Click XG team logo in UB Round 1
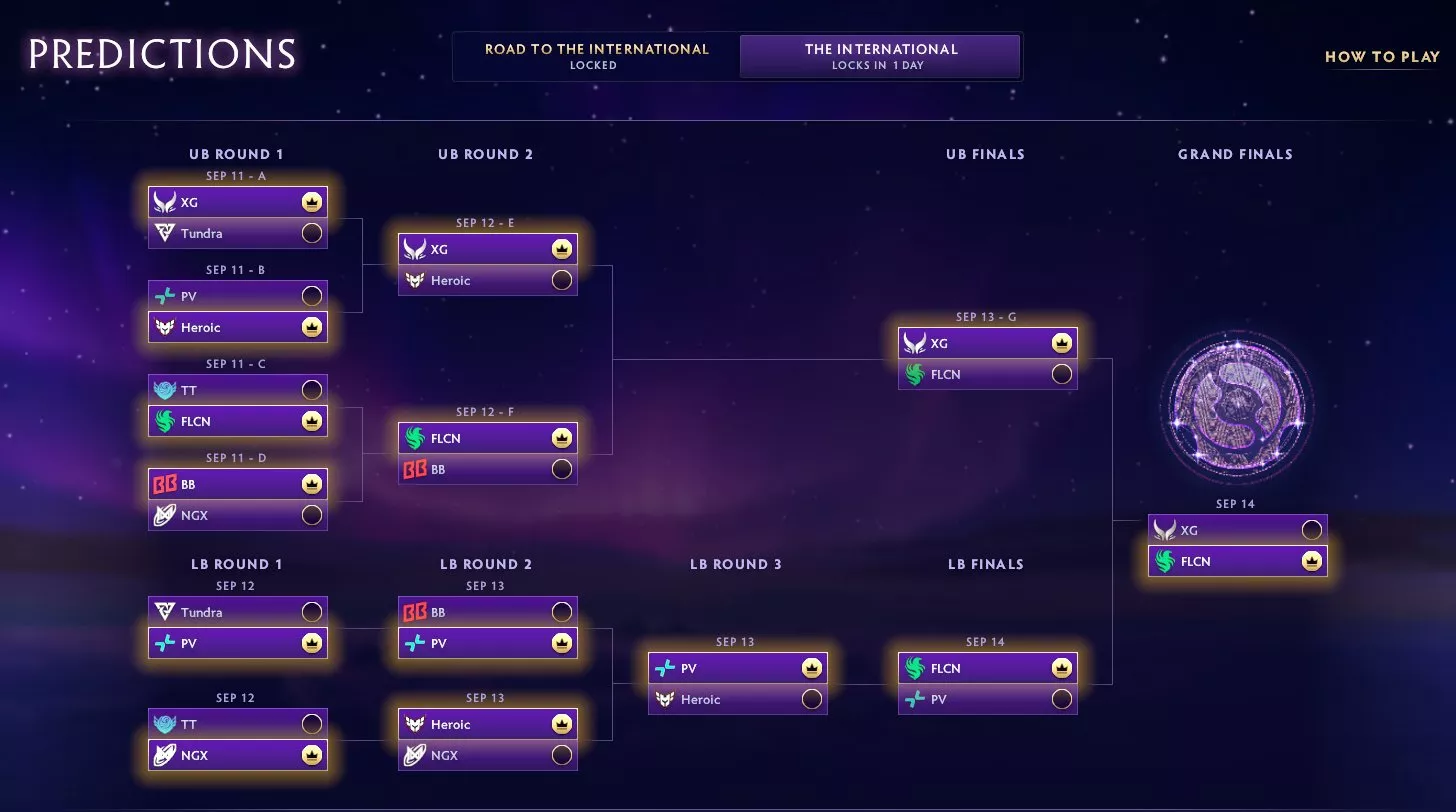This screenshot has width=1456, height=812. pos(164,202)
